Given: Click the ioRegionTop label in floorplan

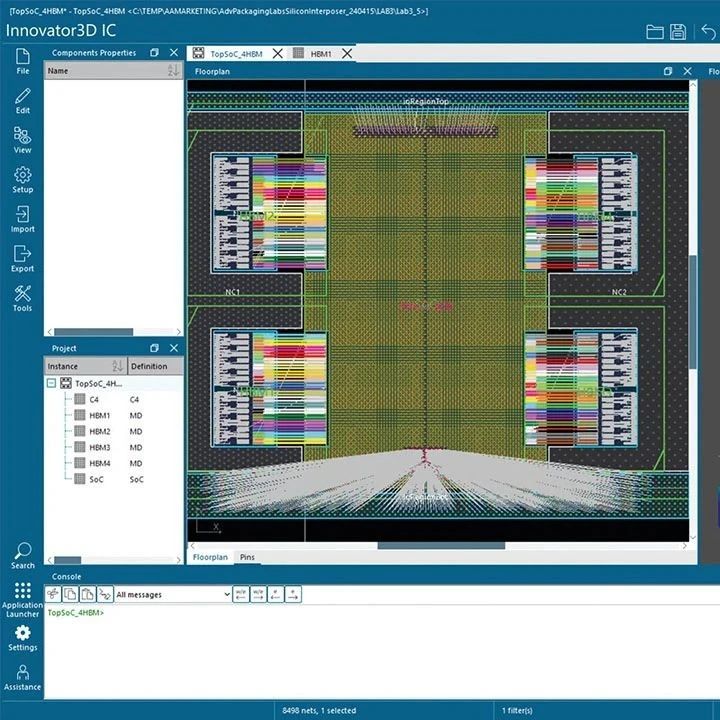Looking at the screenshot, I should click(426, 101).
